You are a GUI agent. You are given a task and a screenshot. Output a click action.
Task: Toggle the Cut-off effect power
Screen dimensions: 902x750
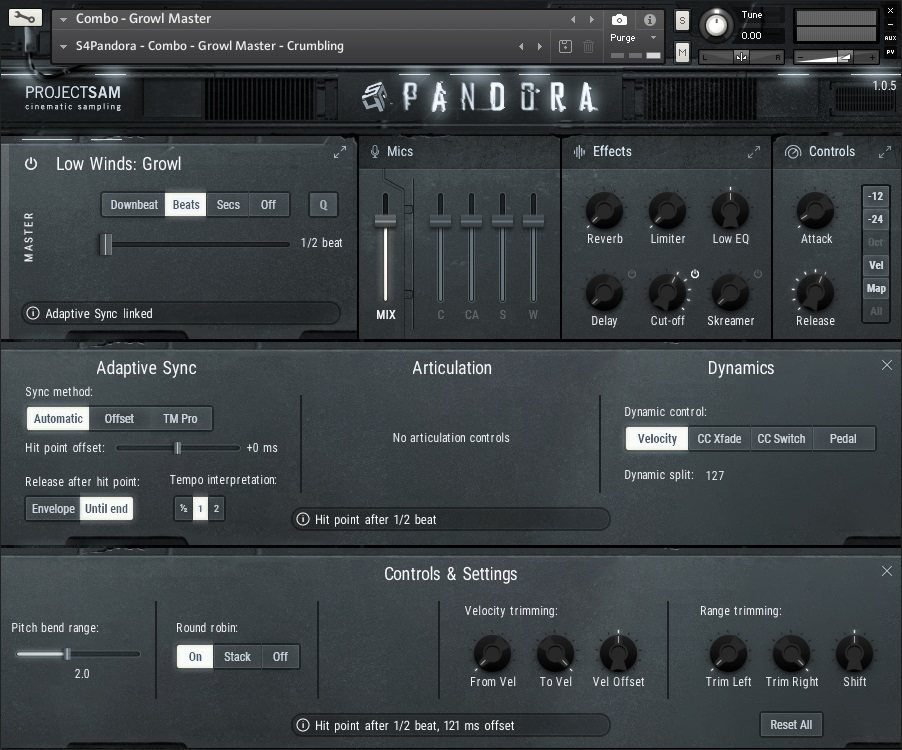pos(694,274)
